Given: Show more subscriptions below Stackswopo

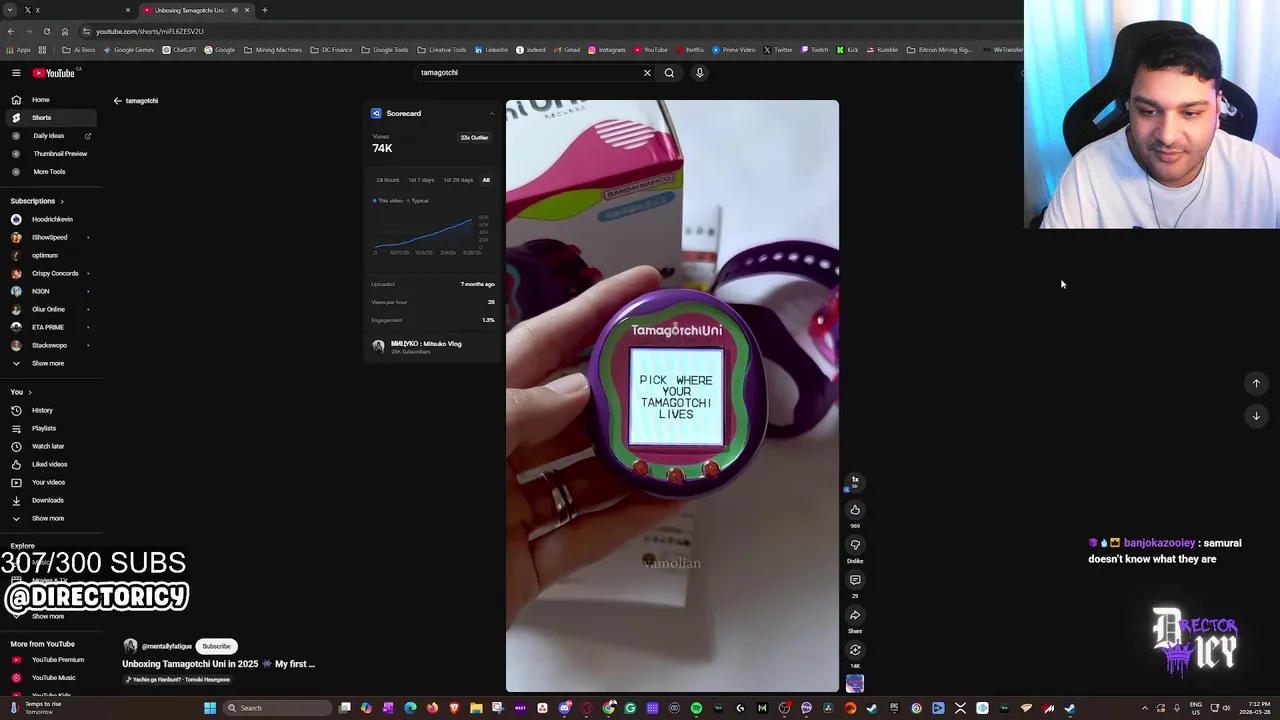Looking at the screenshot, I should point(50,363).
